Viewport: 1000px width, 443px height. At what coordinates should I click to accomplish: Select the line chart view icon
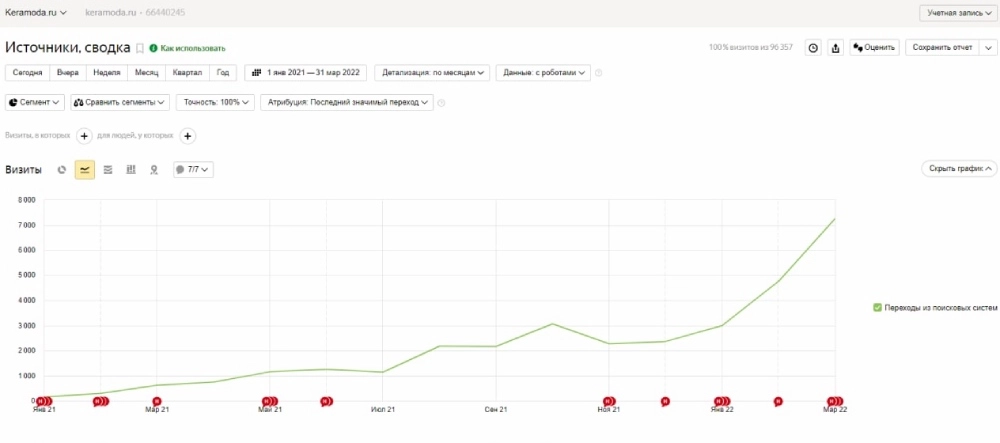85,170
